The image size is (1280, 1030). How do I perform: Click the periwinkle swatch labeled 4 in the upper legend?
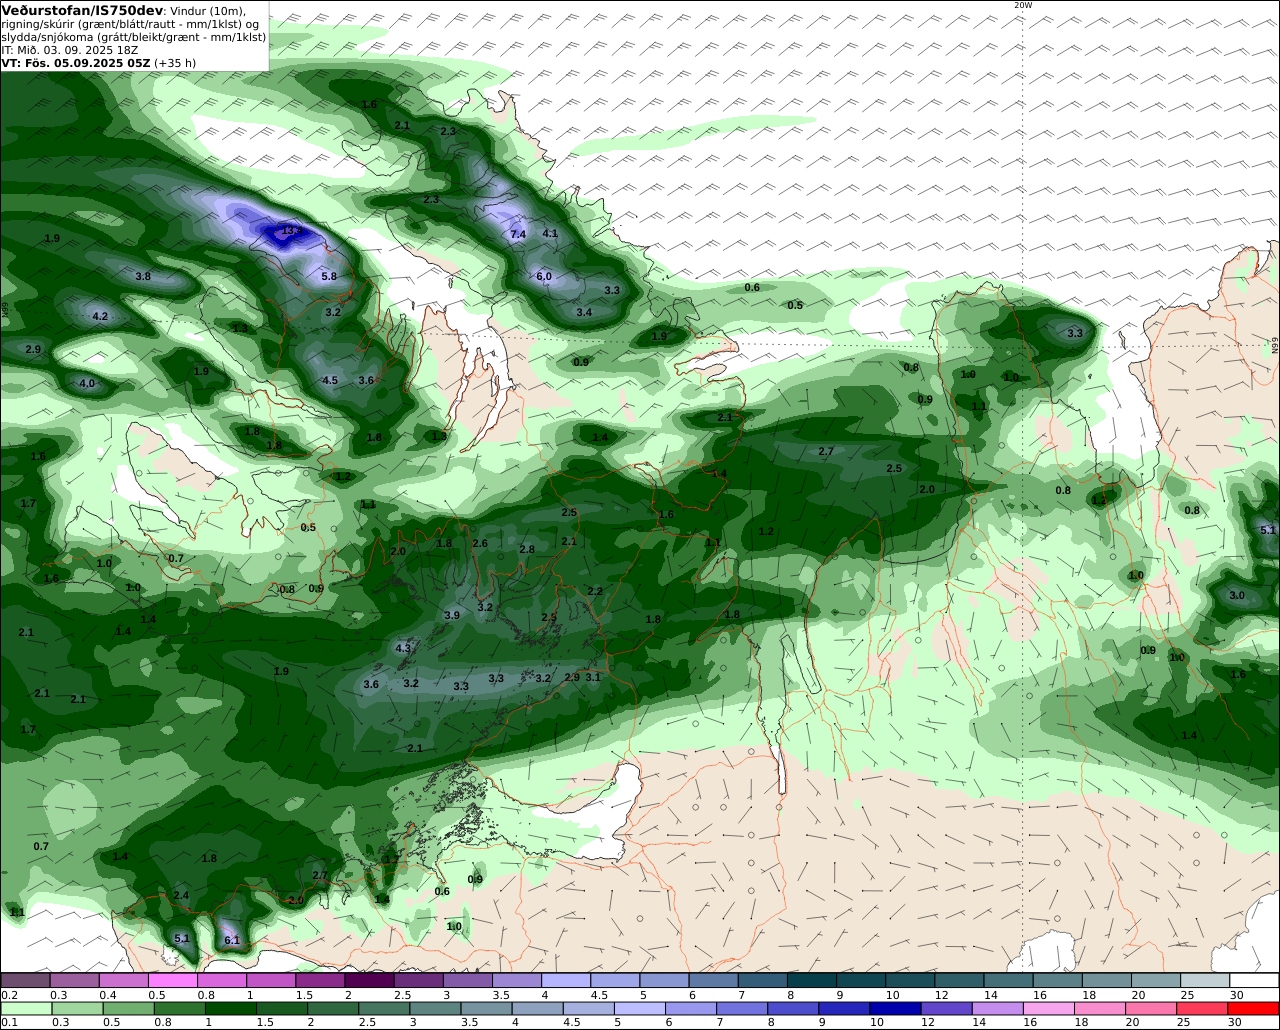[x=566, y=980]
